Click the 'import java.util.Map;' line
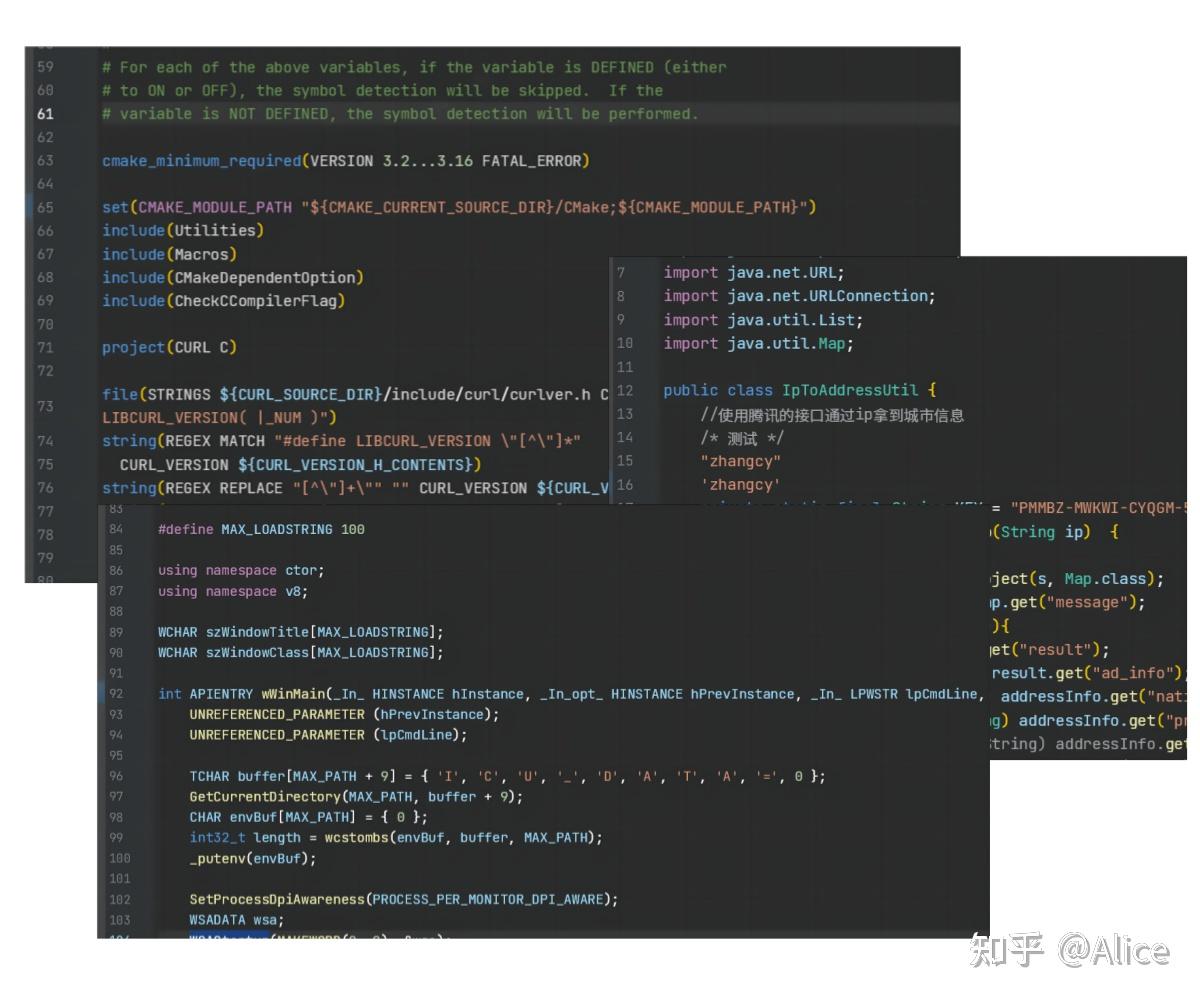The height and width of the screenshot is (1000, 1200). 759,344
